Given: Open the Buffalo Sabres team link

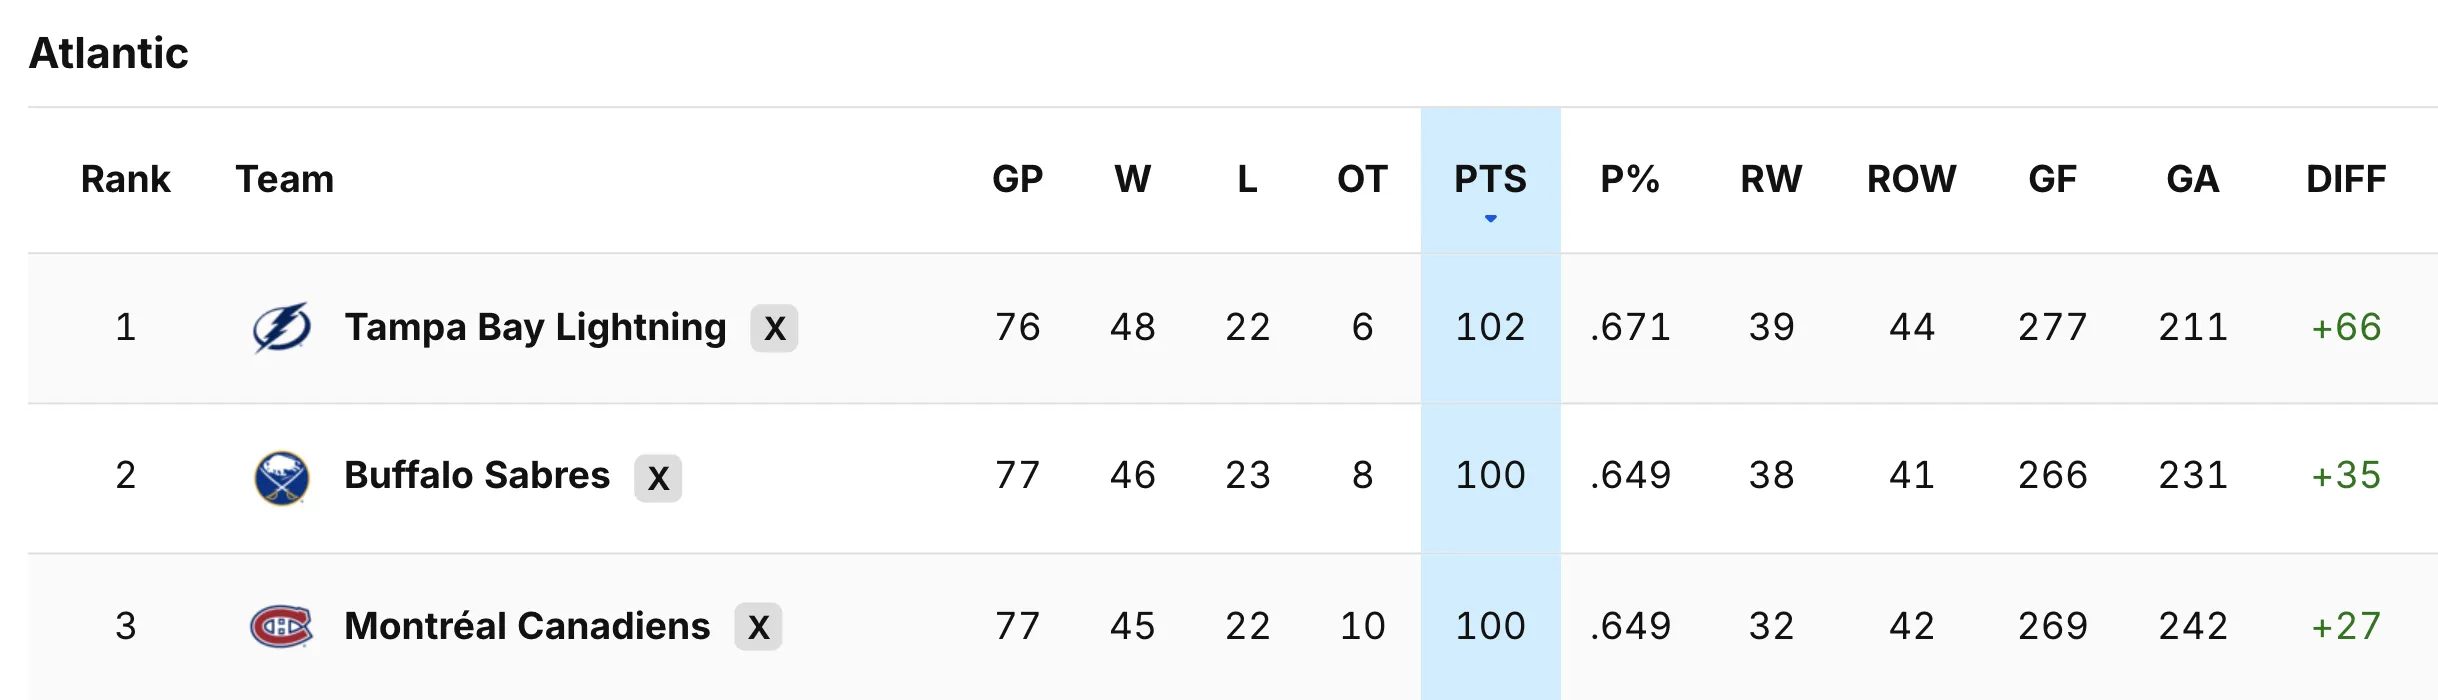Looking at the screenshot, I should click(x=477, y=475).
